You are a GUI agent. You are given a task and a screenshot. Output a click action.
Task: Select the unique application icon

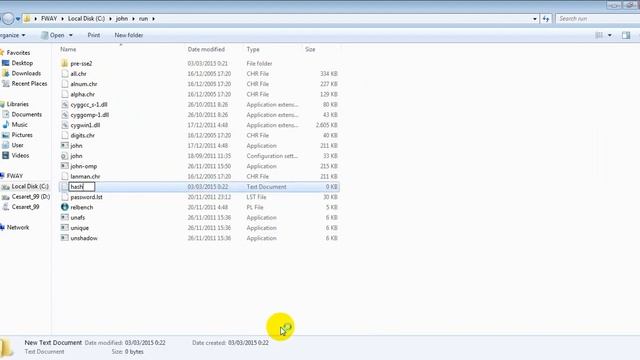[x=64, y=228]
